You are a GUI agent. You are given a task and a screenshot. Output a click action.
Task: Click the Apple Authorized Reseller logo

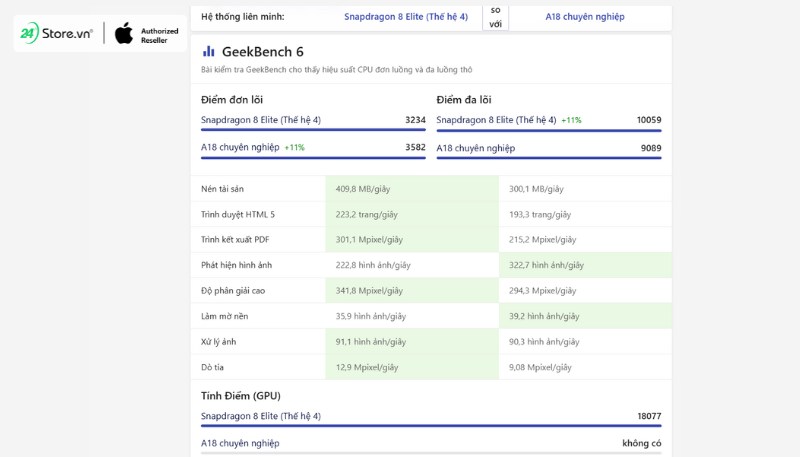tap(146, 34)
